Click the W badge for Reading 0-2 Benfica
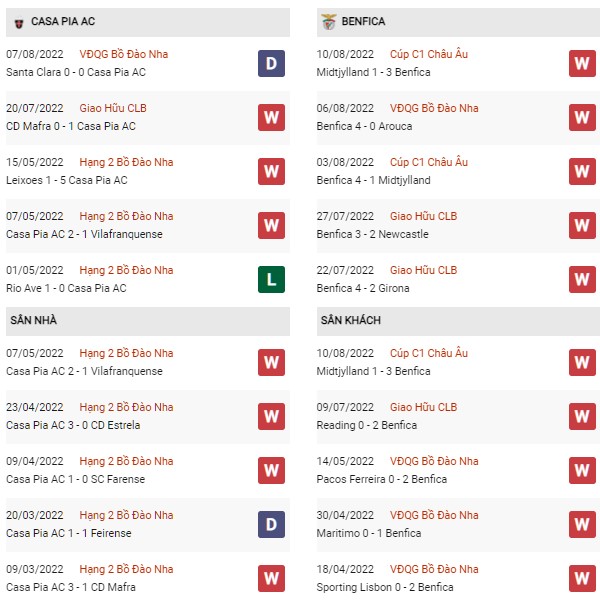Image resolution: width=600 pixels, height=602 pixels. point(582,417)
